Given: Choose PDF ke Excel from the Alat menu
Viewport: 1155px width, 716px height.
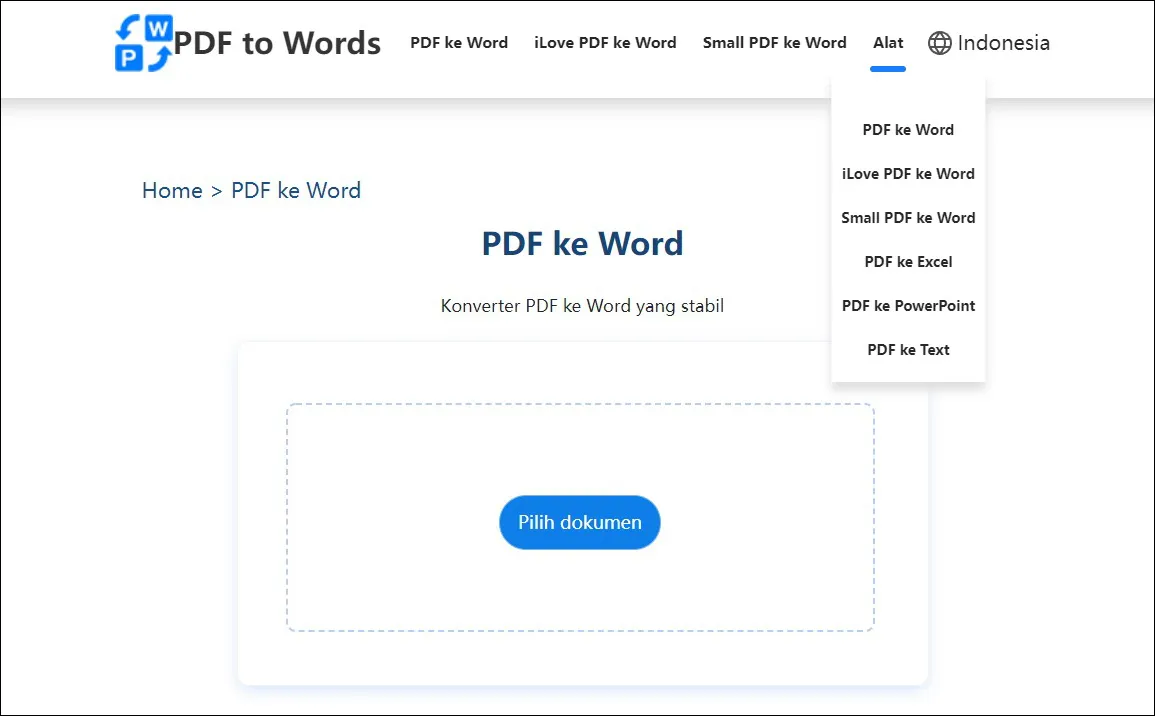Looking at the screenshot, I should pyautogui.click(x=908, y=261).
